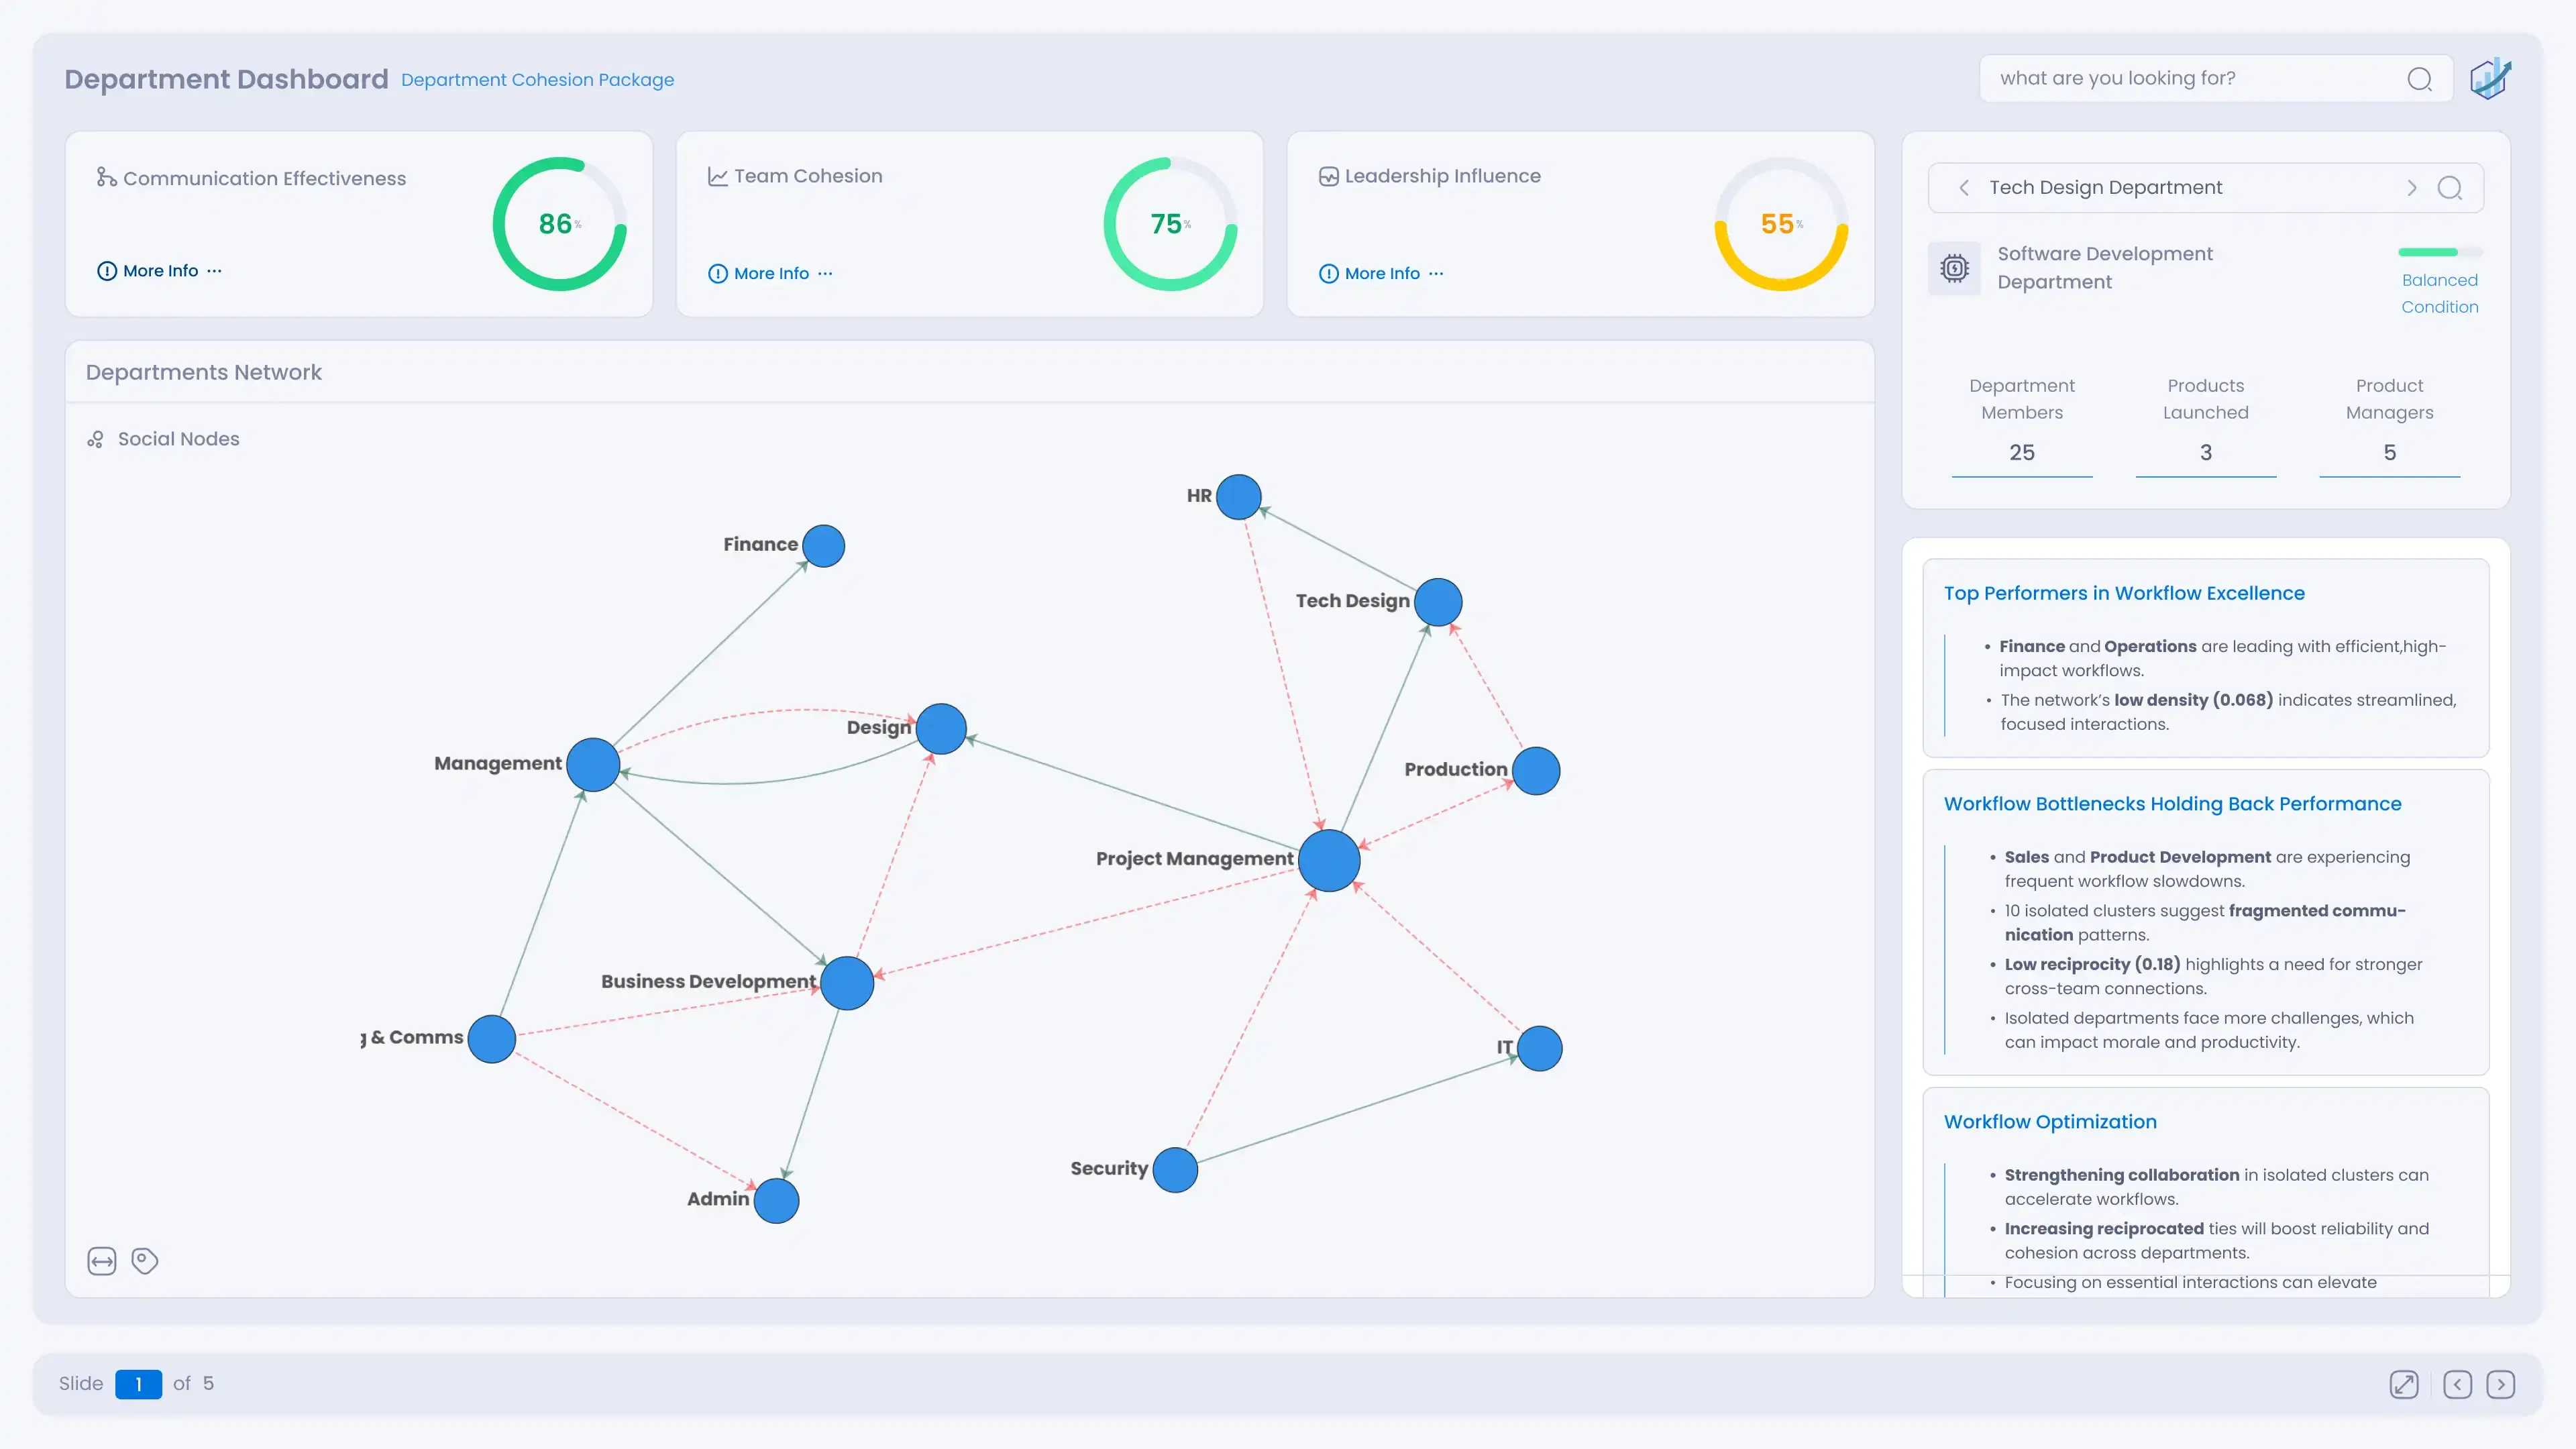The image size is (2576, 1449).
Task: Click the current slide number box
Action: 138,1384
